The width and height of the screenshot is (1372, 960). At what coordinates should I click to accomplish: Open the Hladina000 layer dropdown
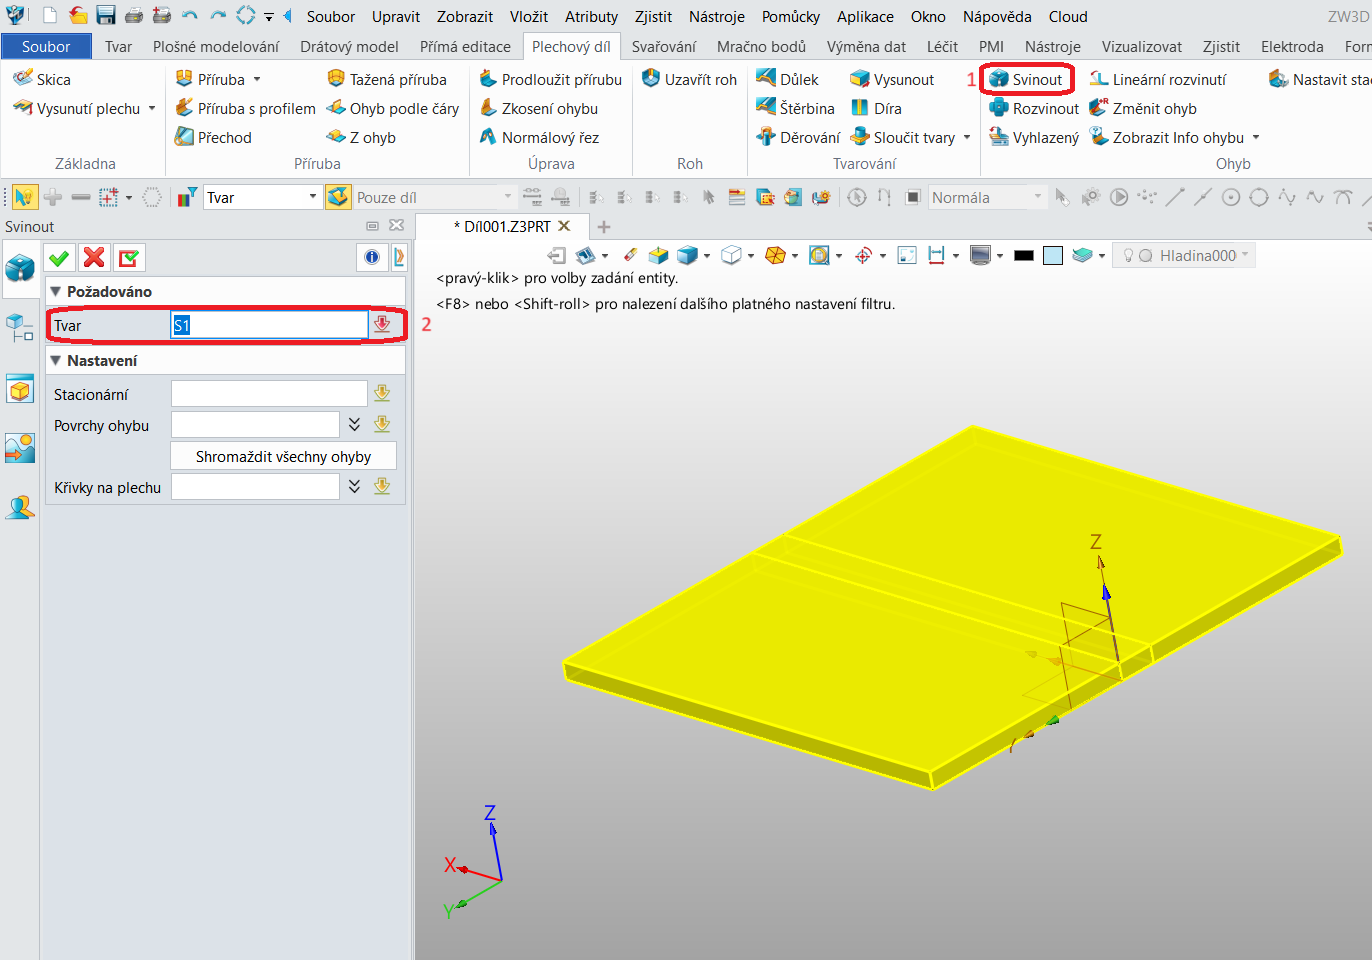click(1185, 255)
